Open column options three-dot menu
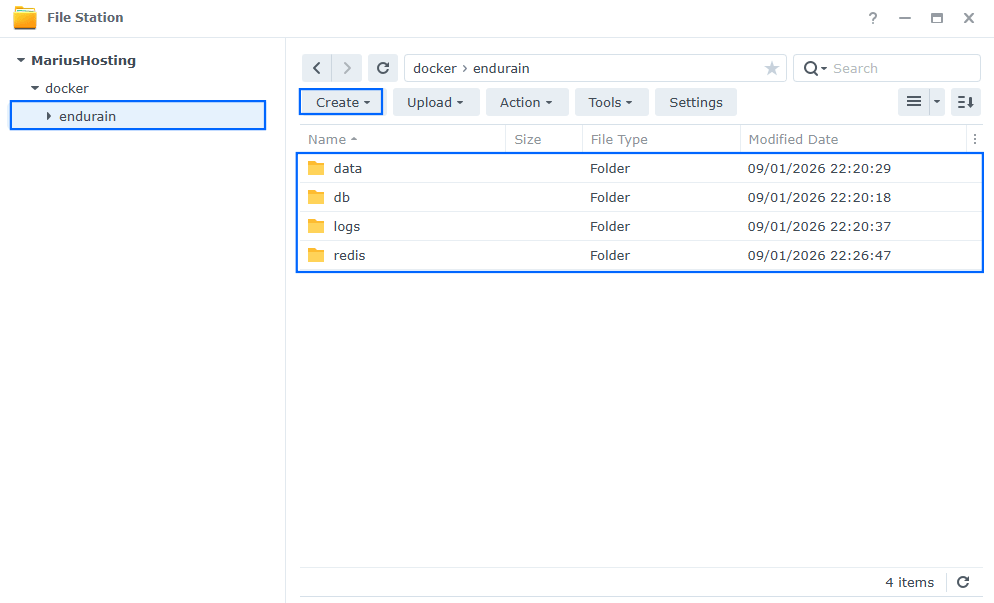 [974, 139]
